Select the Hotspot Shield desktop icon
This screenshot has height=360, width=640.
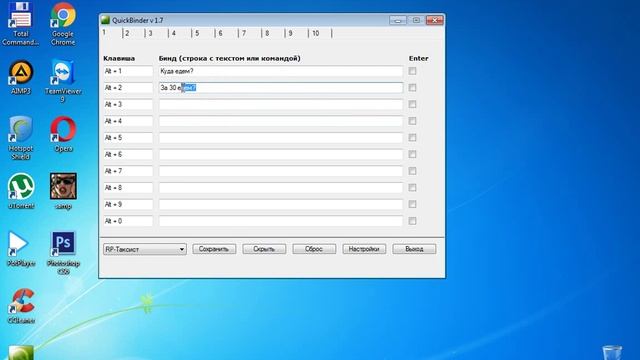[20, 138]
